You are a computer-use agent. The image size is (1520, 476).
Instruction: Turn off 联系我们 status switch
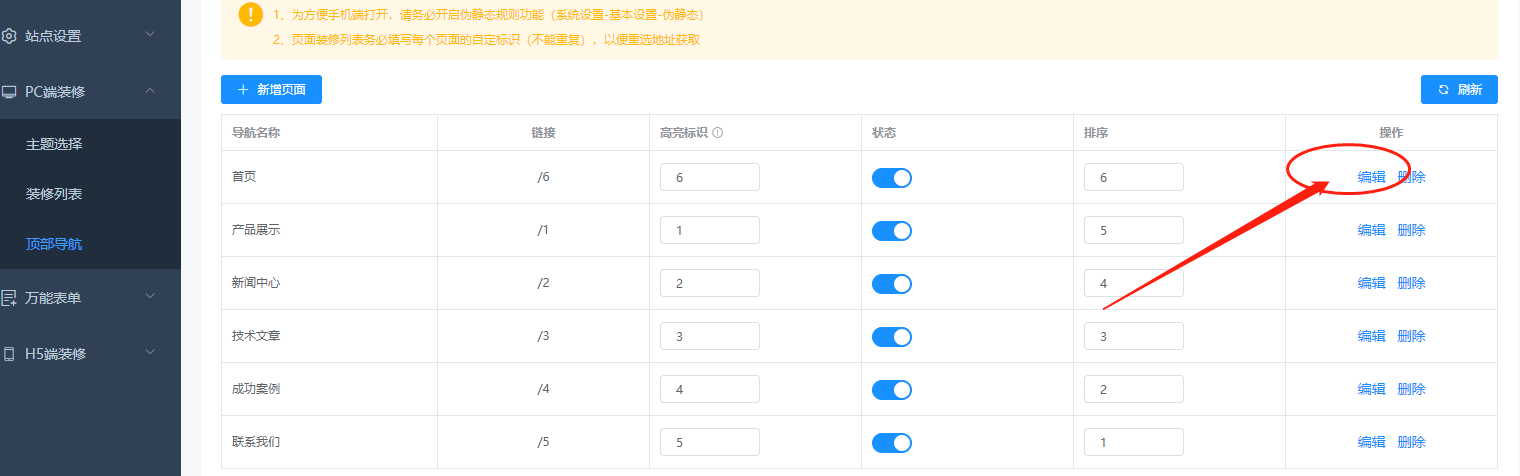click(891, 443)
